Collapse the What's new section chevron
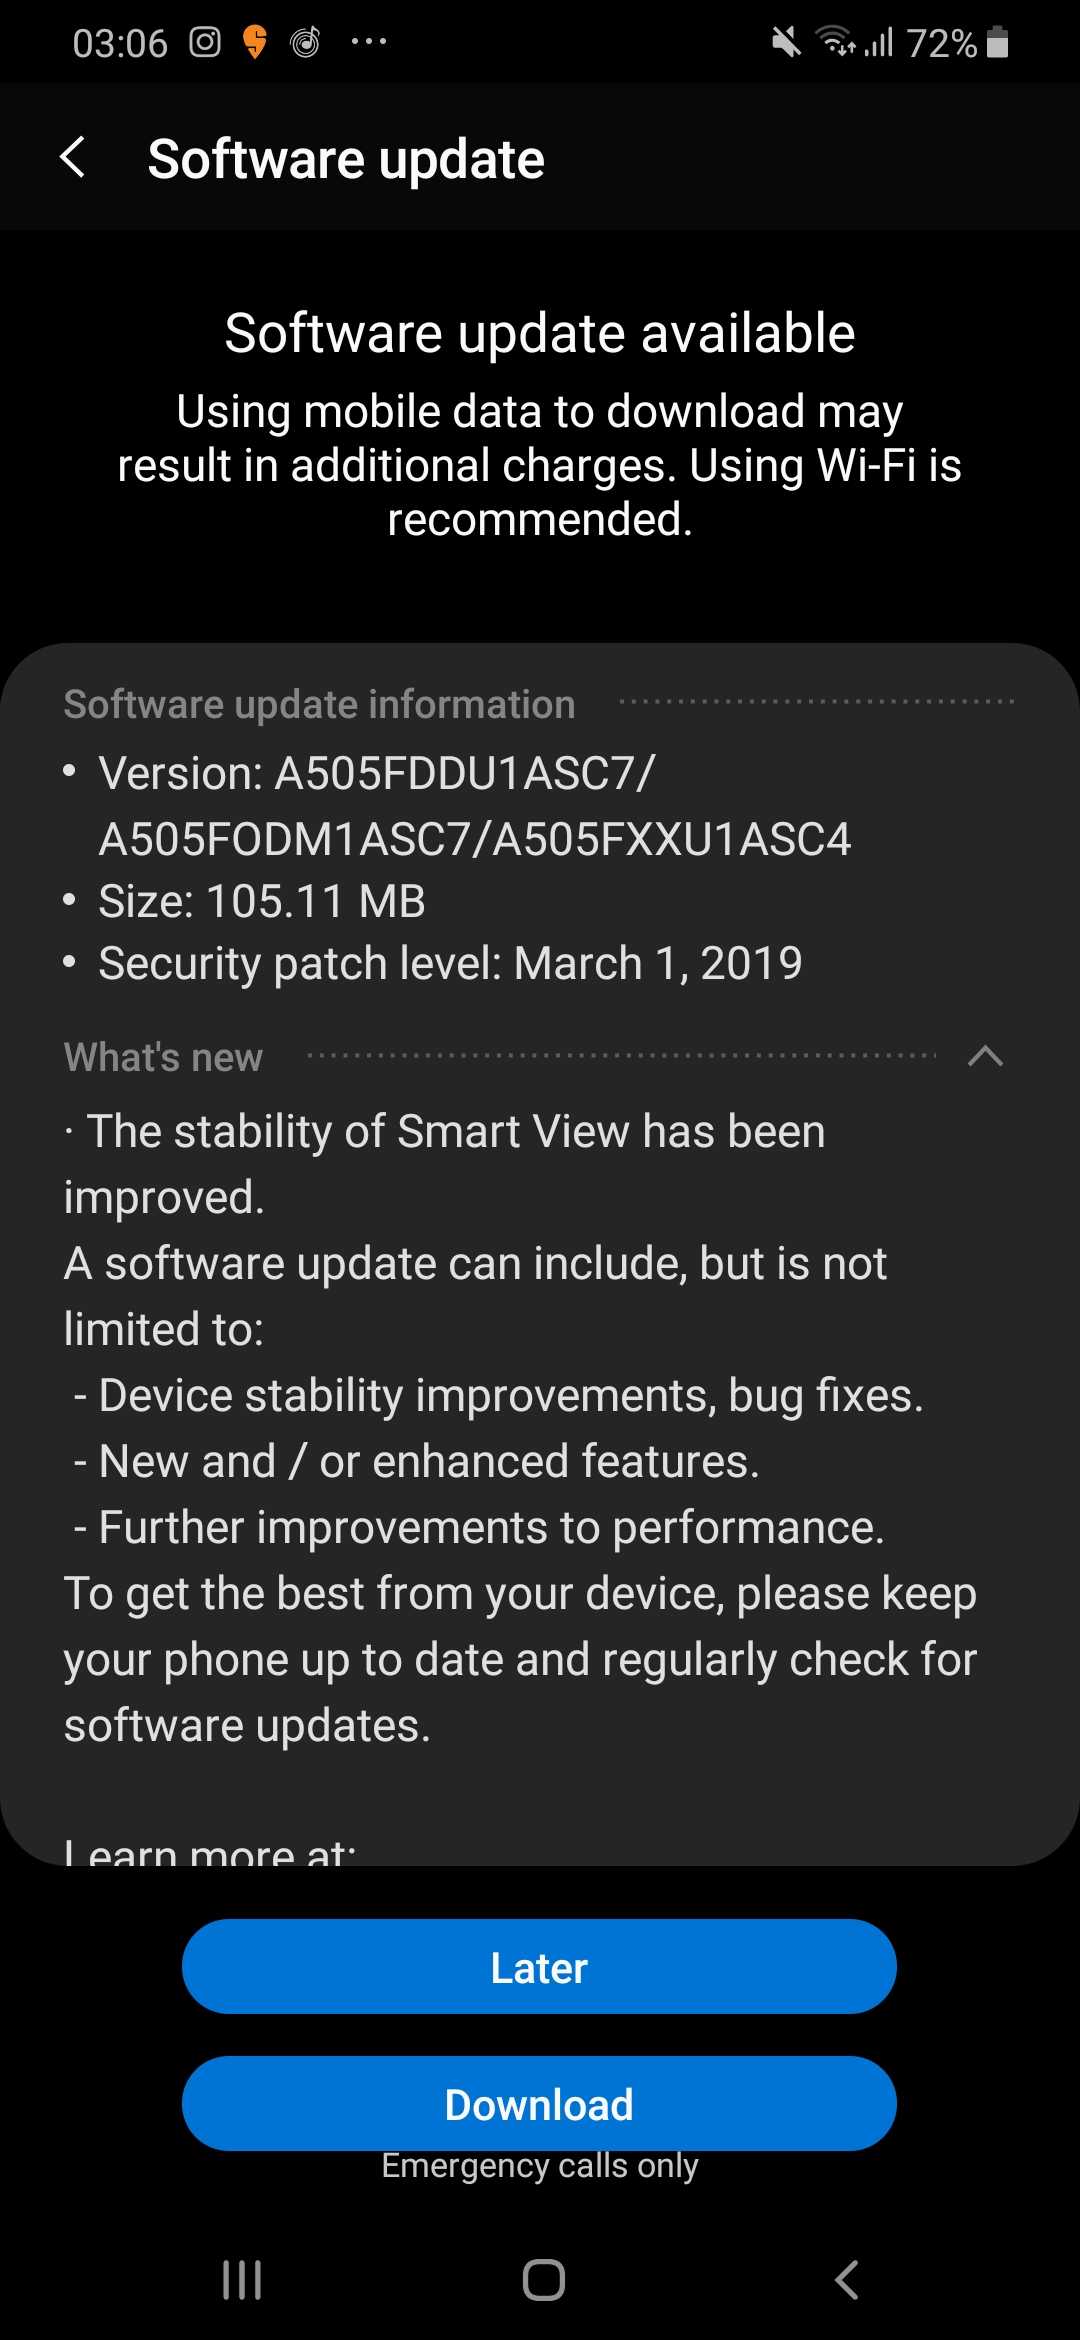Image resolution: width=1080 pixels, height=2340 pixels. point(986,1056)
